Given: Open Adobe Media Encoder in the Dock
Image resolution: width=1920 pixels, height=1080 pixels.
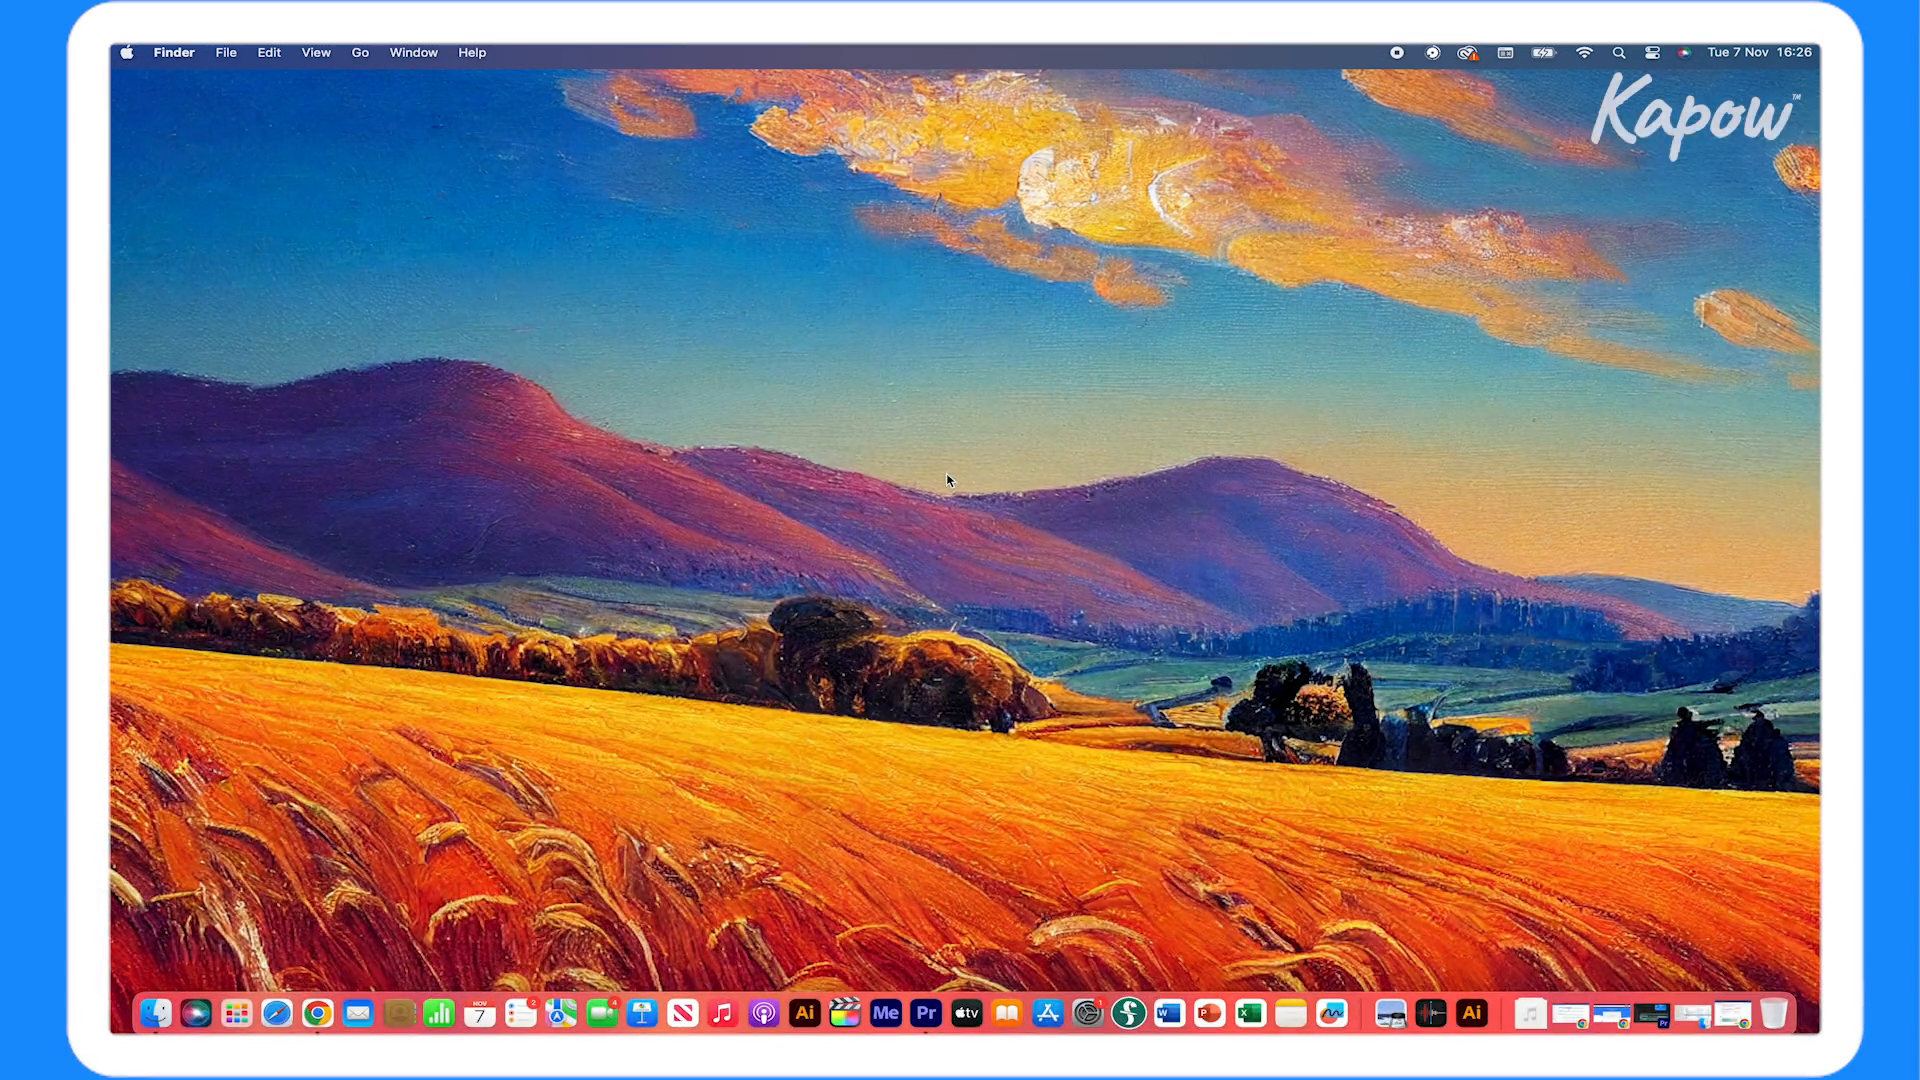Looking at the screenshot, I should point(886,1013).
